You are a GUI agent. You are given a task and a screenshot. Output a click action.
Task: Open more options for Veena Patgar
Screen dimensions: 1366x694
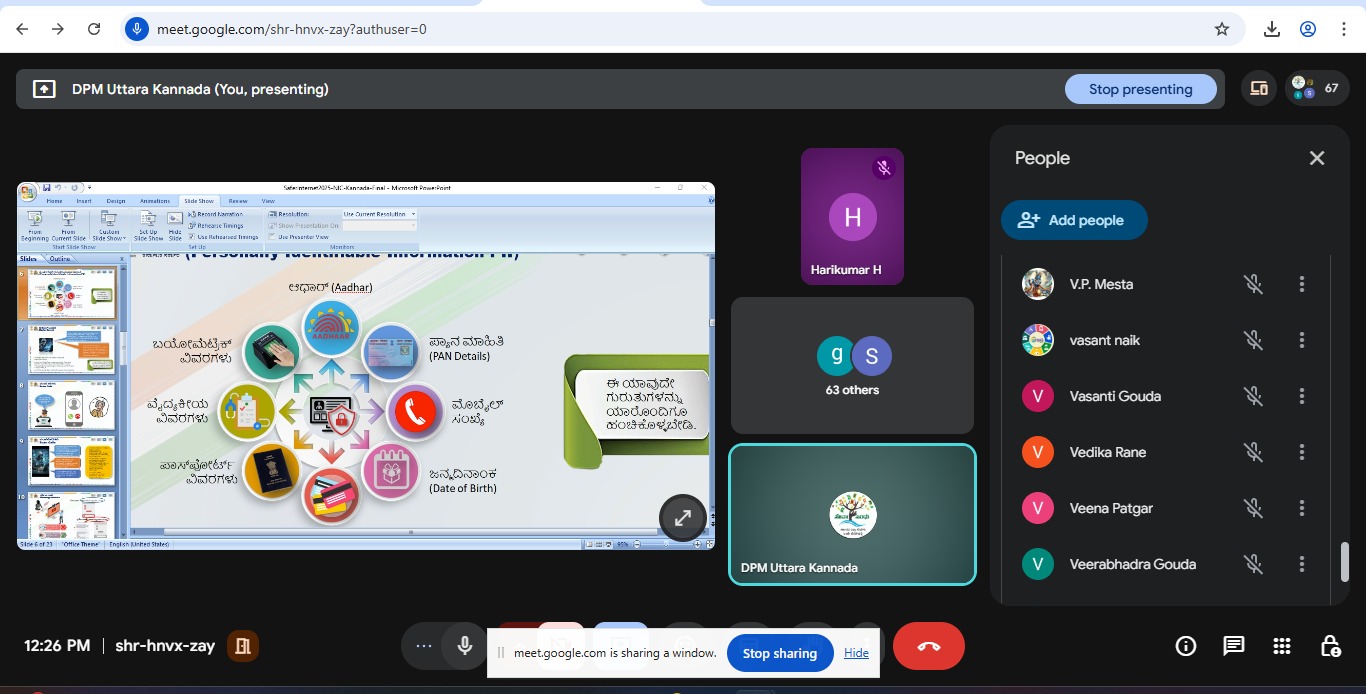[1301, 508]
